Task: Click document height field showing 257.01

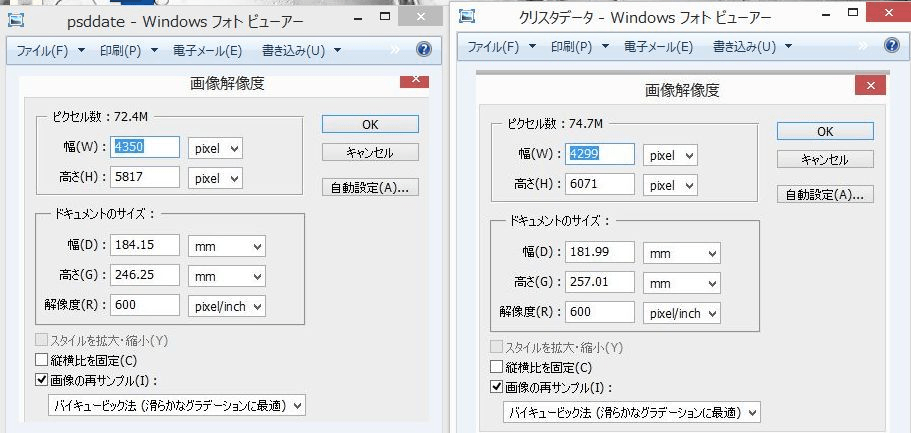Action: pyautogui.click(x=600, y=282)
